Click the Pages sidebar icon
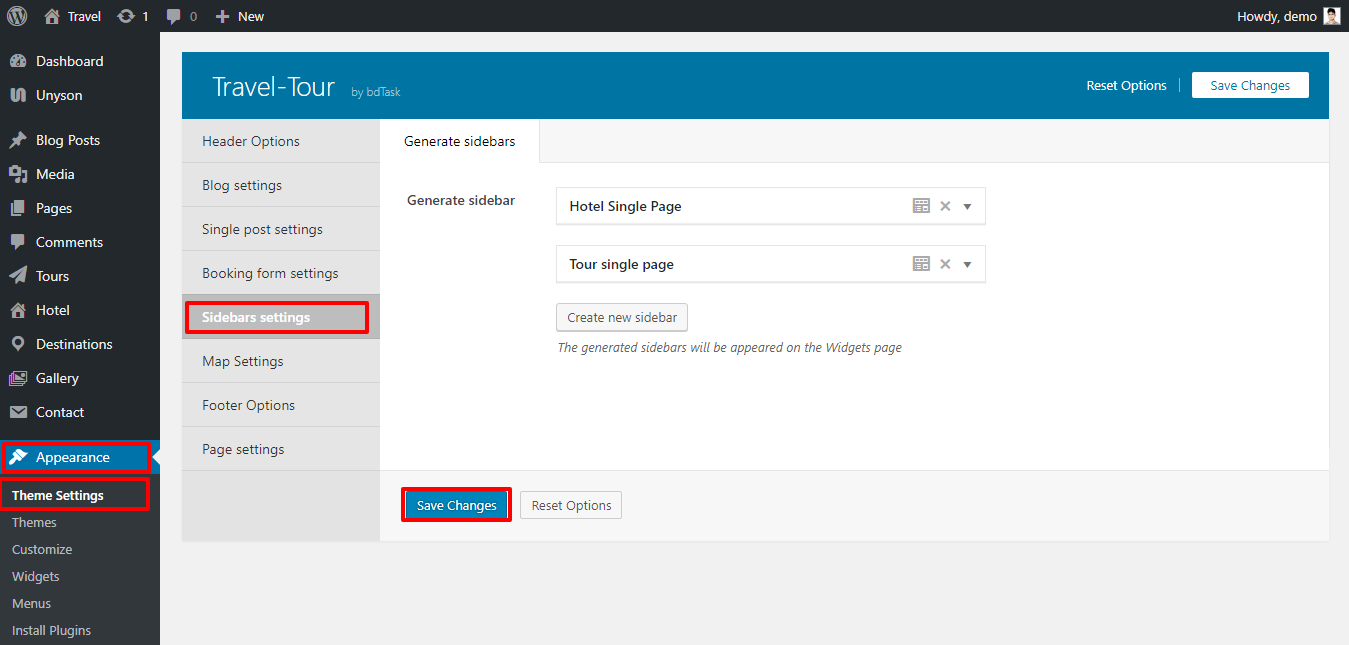Screen dimensions: 1349x645 click(x=18, y=208)
